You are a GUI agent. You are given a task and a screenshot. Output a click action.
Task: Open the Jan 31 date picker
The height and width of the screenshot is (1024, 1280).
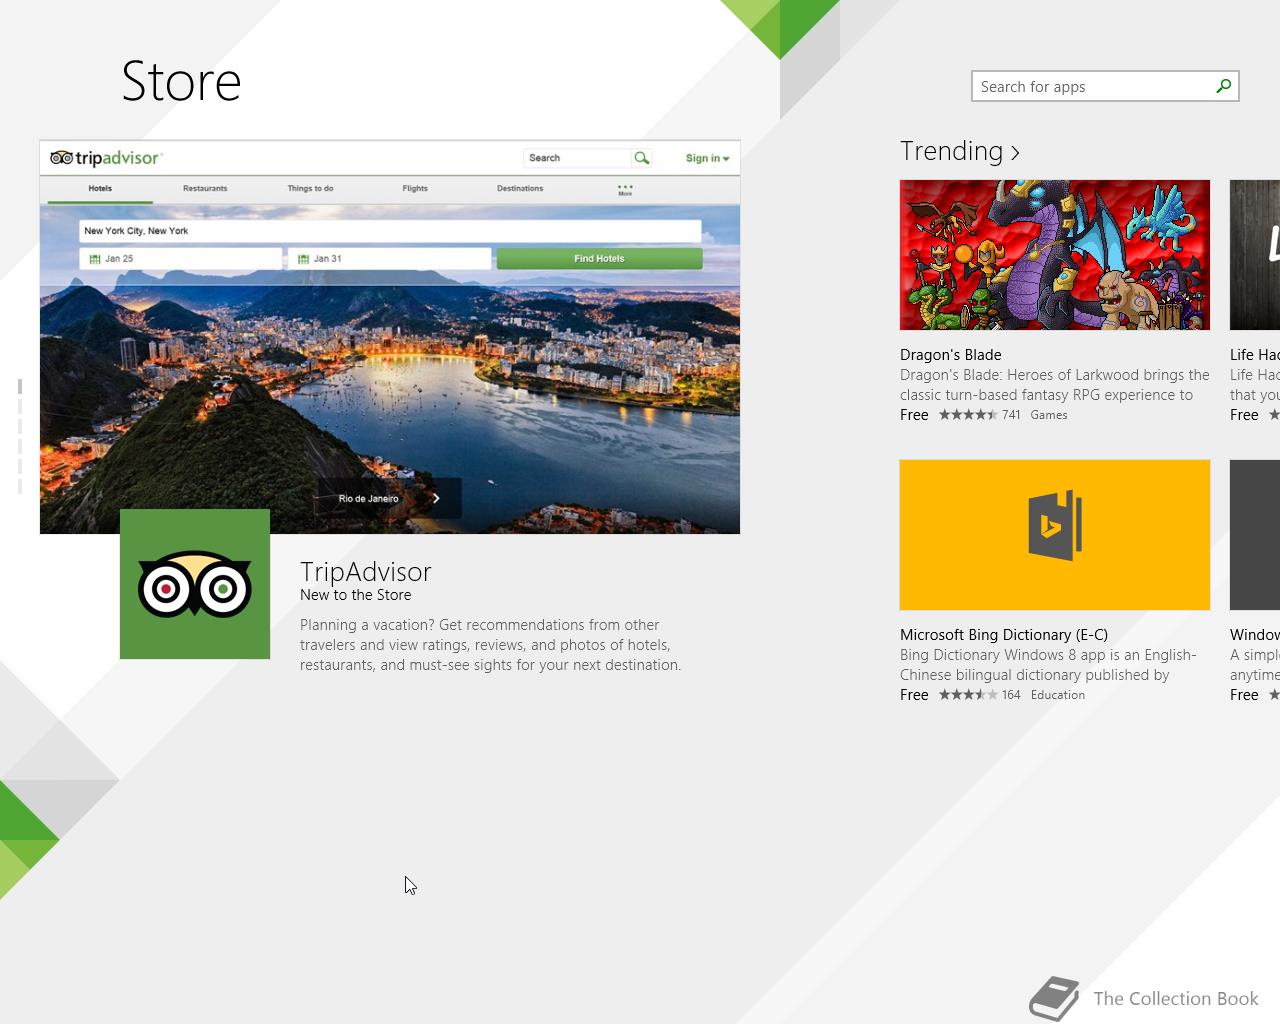389,259
